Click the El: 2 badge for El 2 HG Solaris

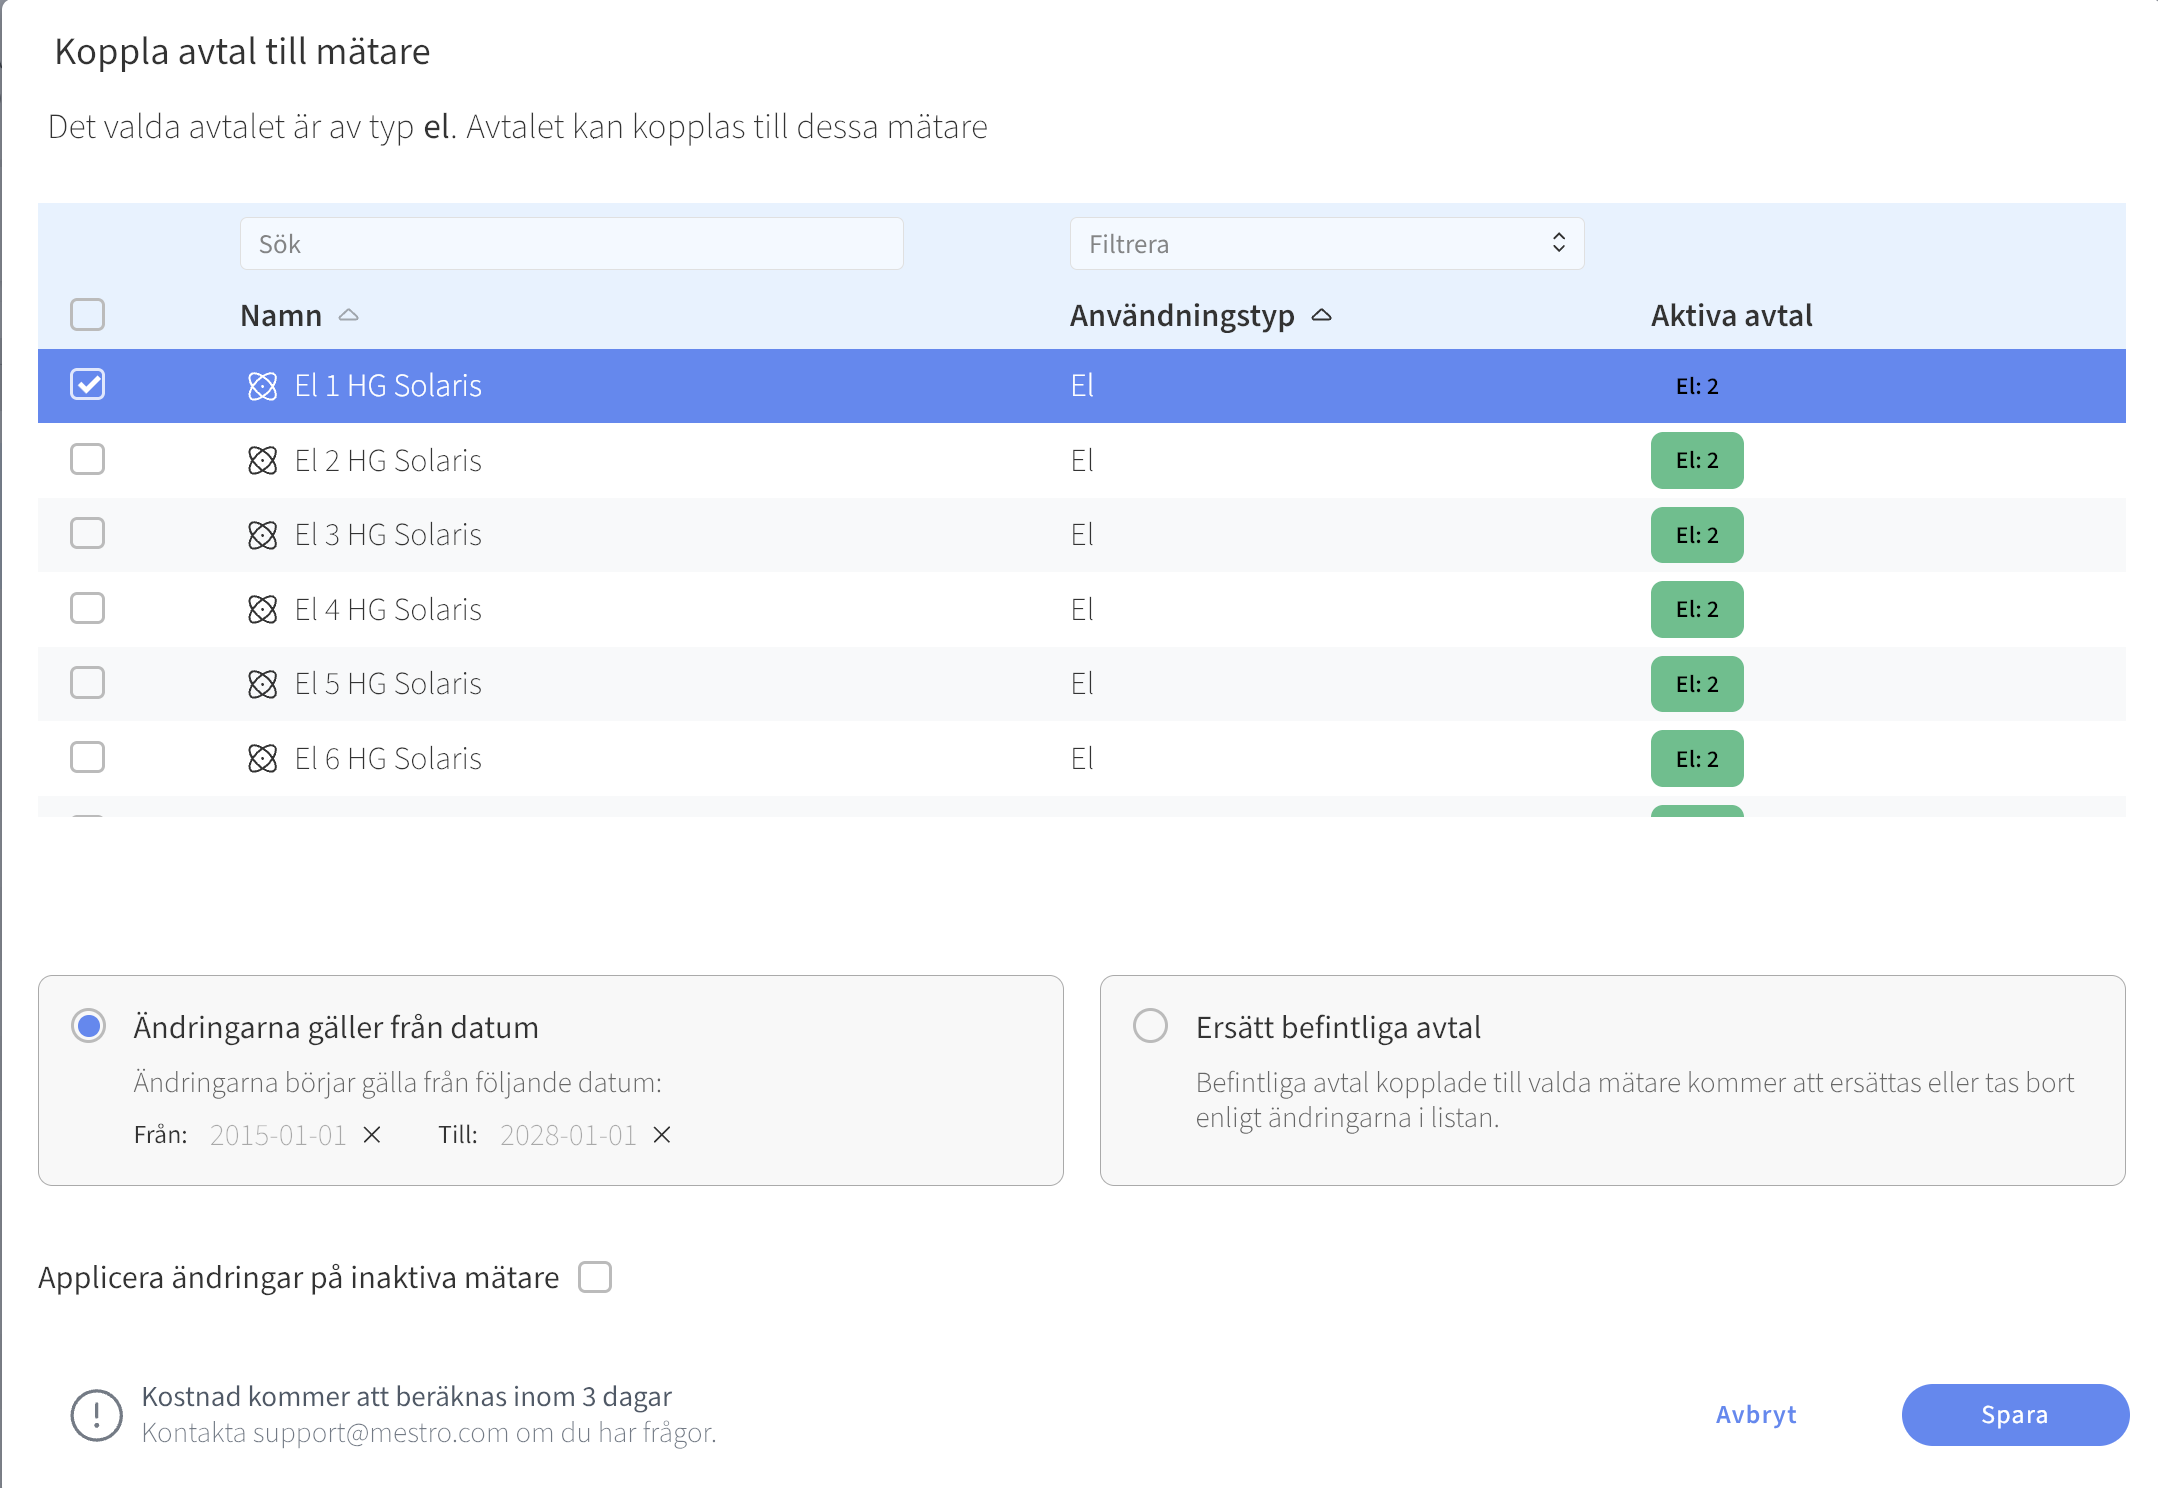pyautogui.click(x=1697, y=461)
